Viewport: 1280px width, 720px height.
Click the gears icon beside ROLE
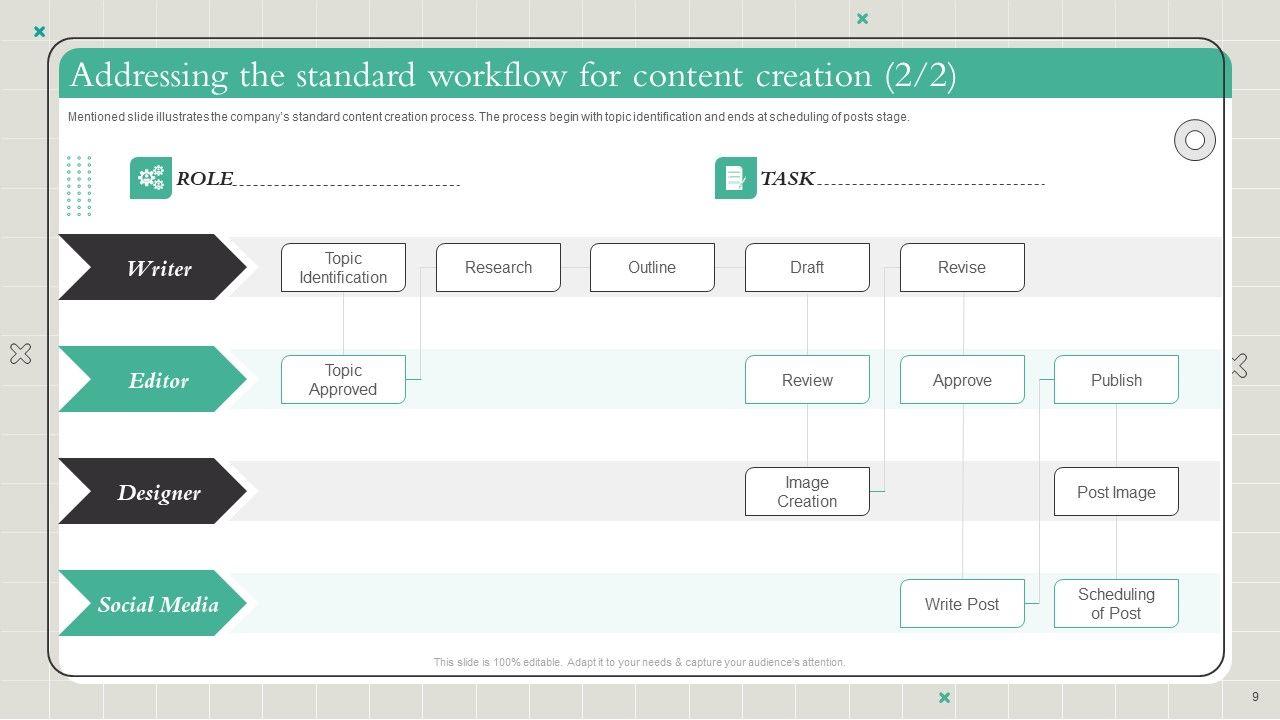tap(151, 178)
